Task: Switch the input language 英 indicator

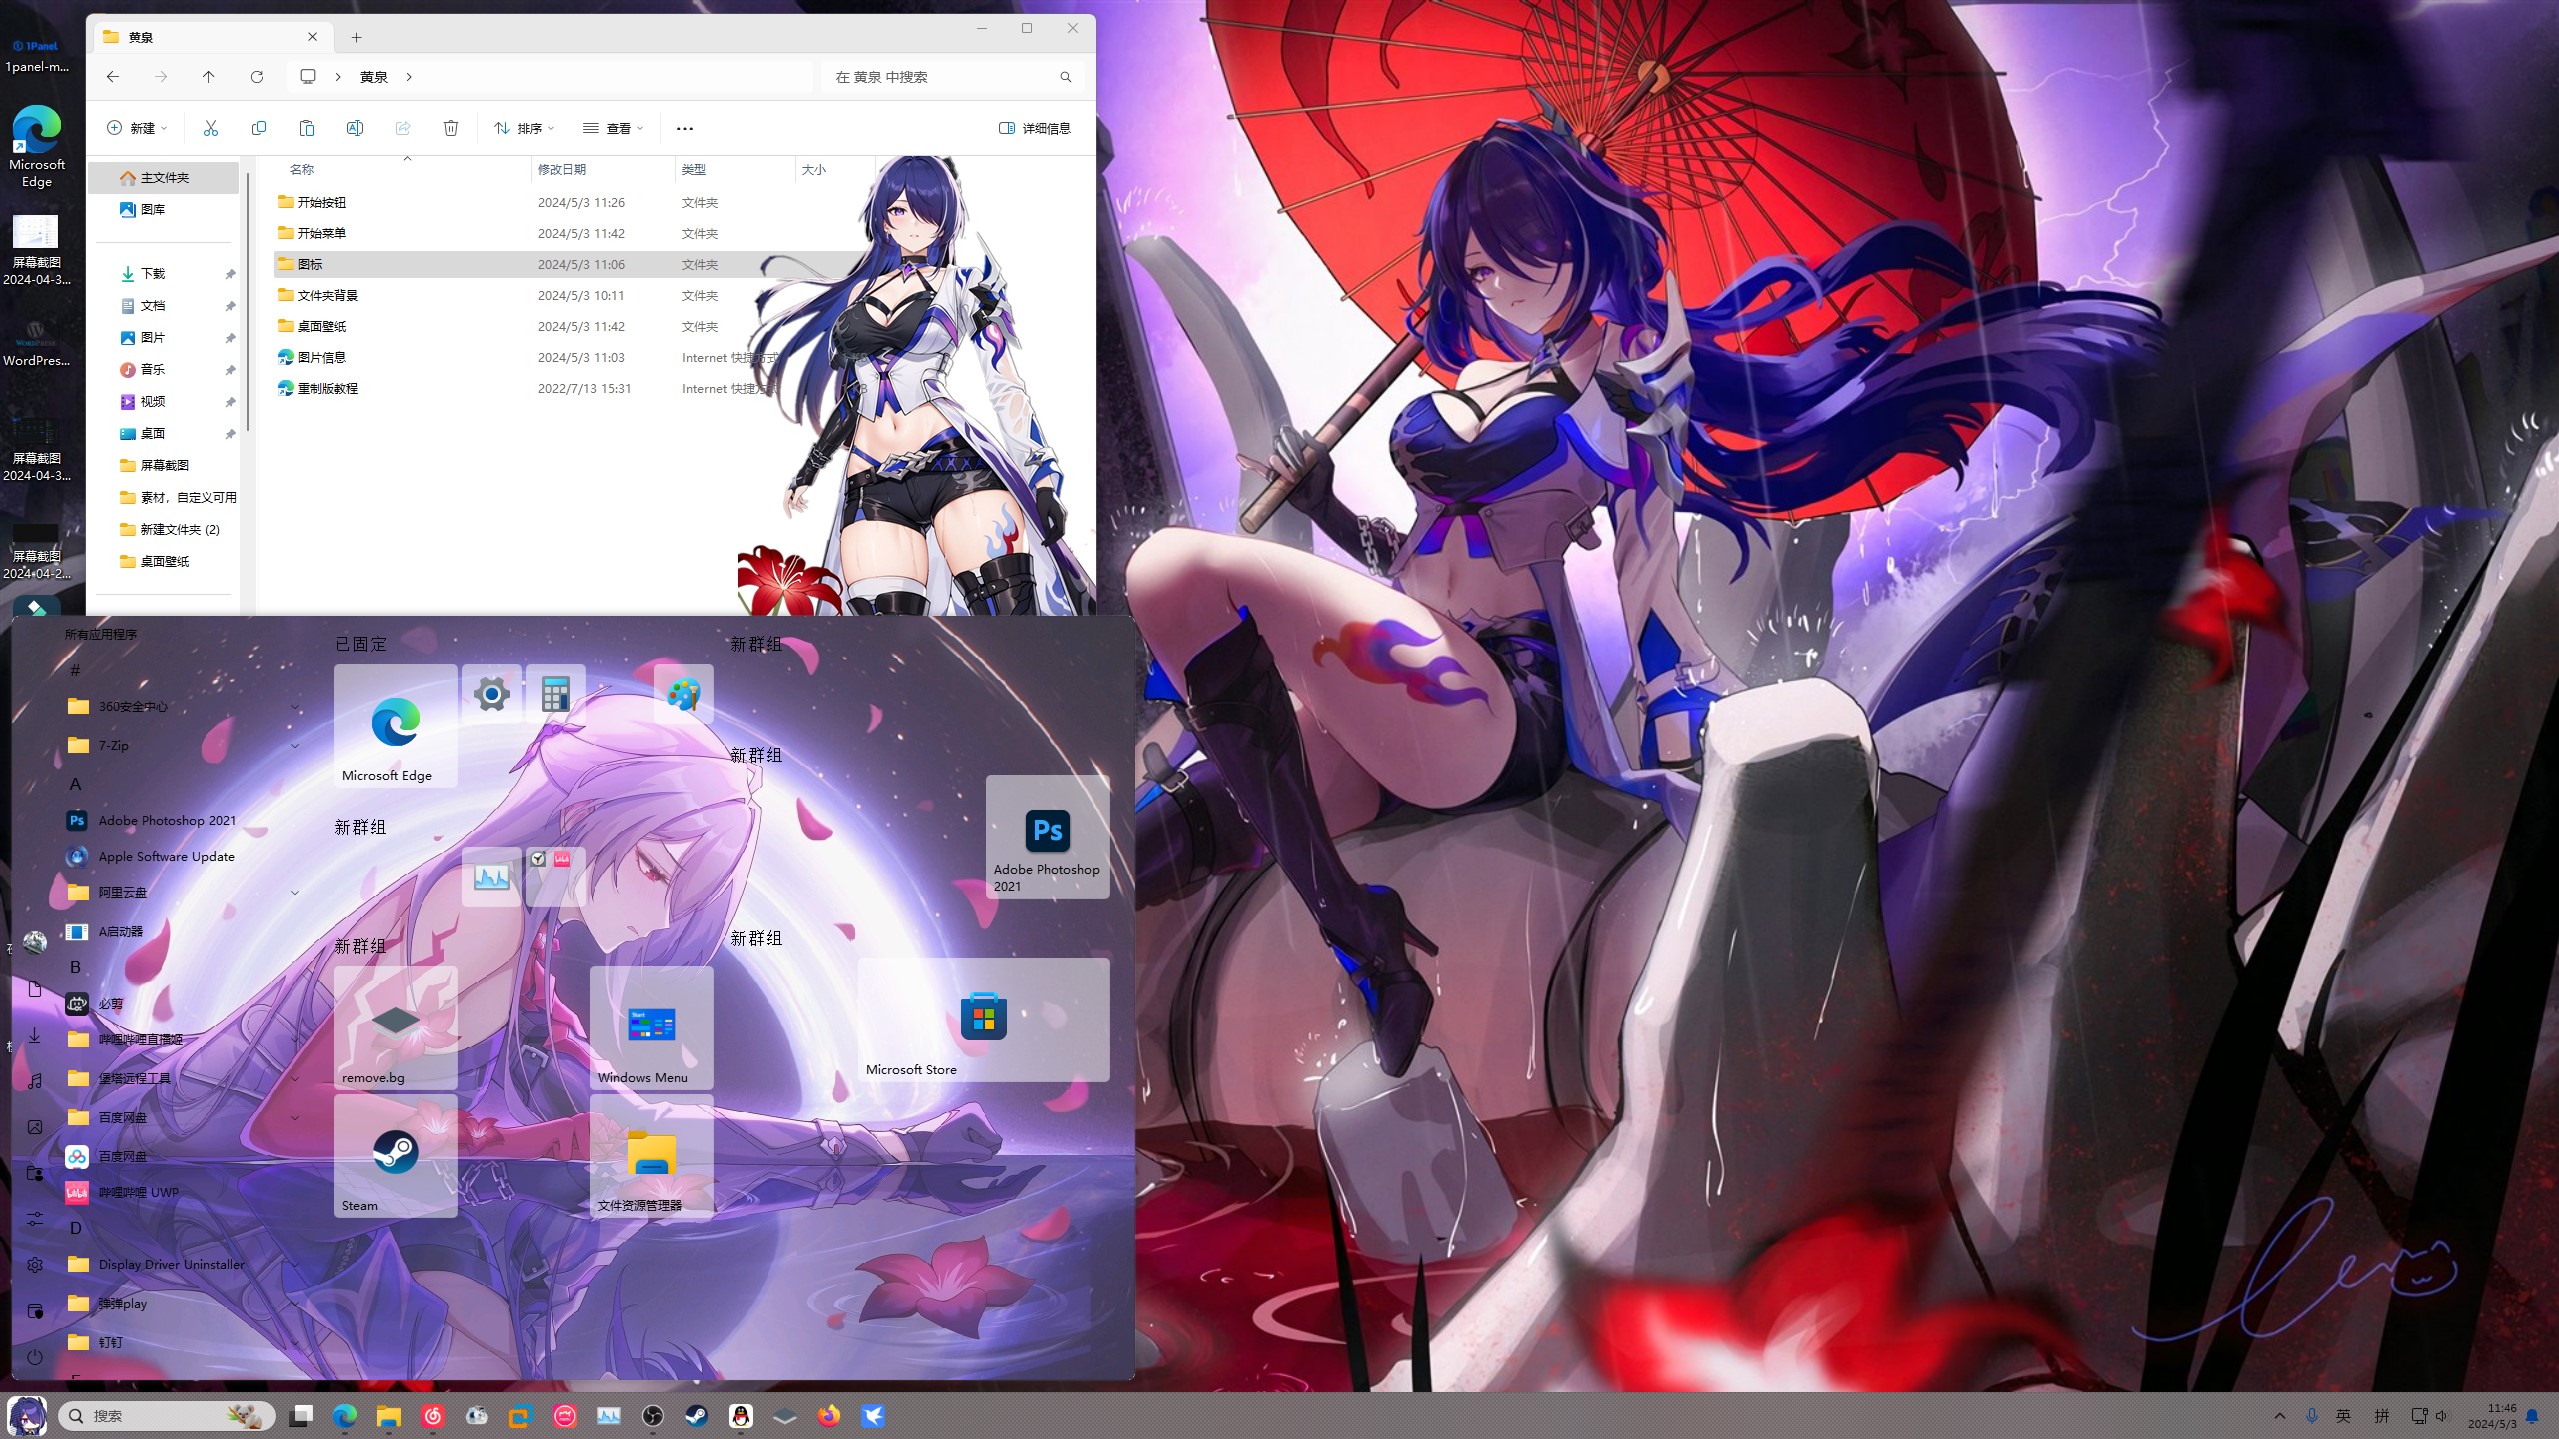Action: (x=2343, y=1416)
